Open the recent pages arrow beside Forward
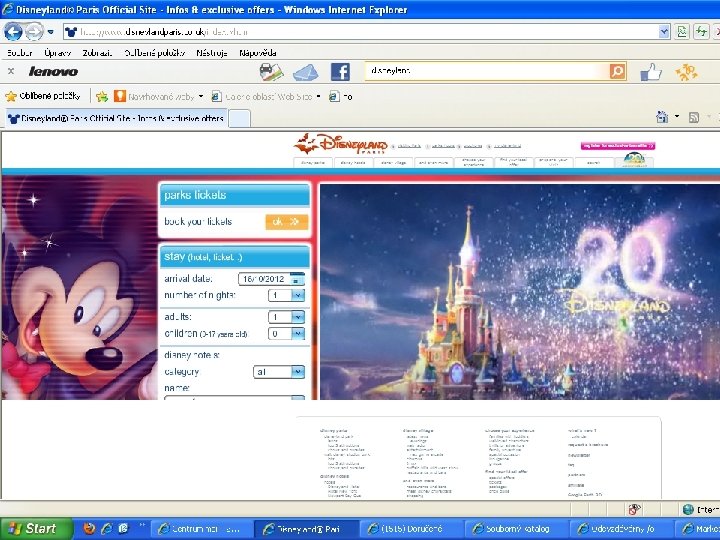 coord(51,32)
